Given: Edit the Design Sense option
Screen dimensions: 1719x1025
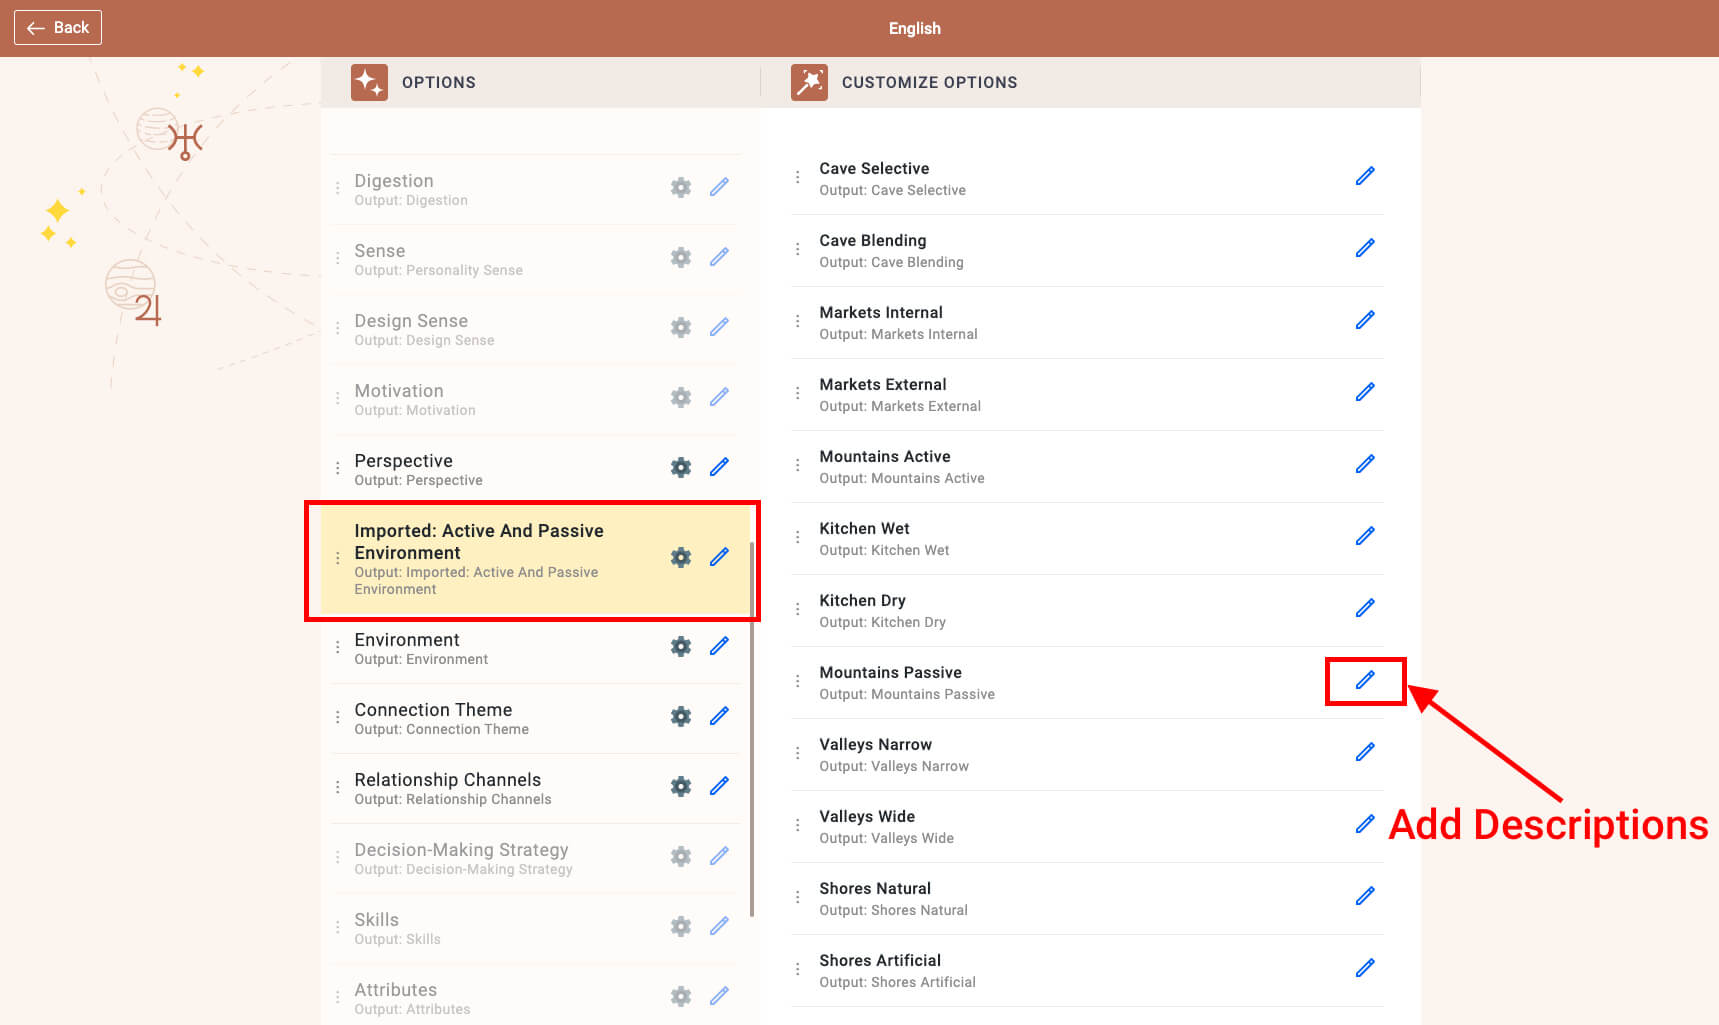Looking at the screenshot, I should coord(719,327).
